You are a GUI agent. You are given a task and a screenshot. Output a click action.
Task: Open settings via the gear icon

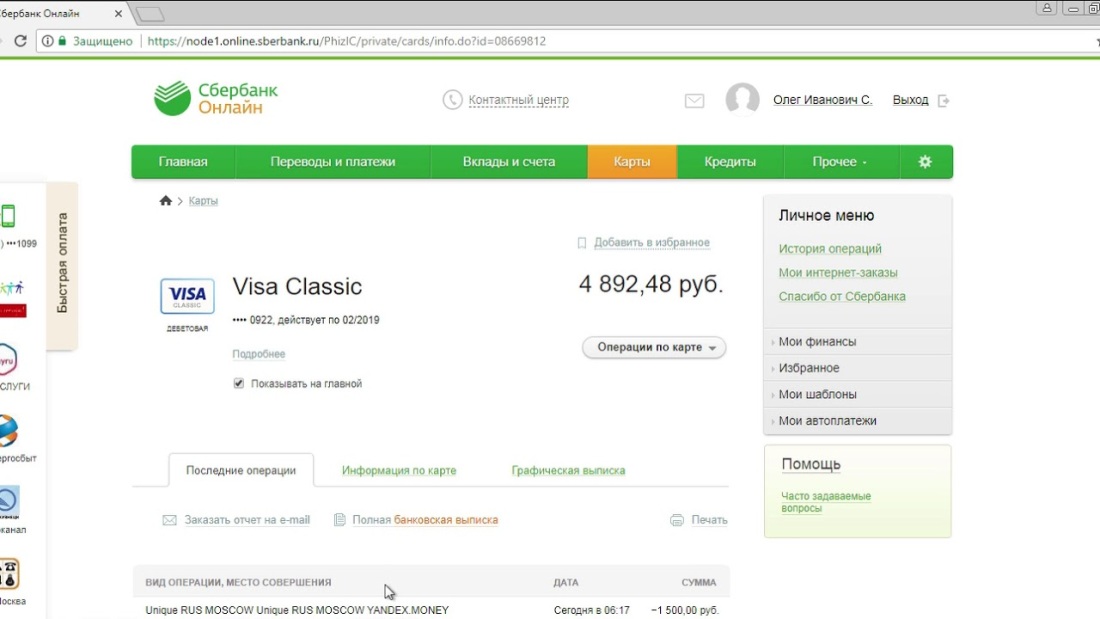coord(925,161)
